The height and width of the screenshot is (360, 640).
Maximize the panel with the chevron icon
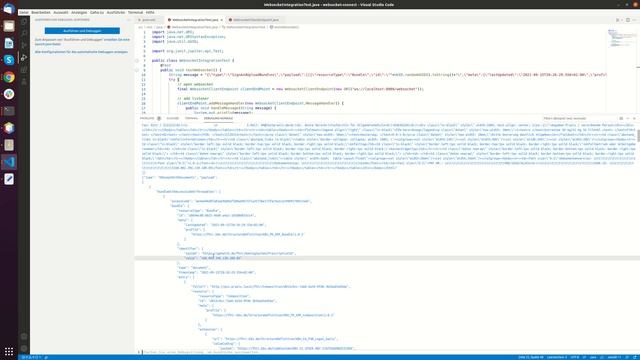tap(628, 118)
